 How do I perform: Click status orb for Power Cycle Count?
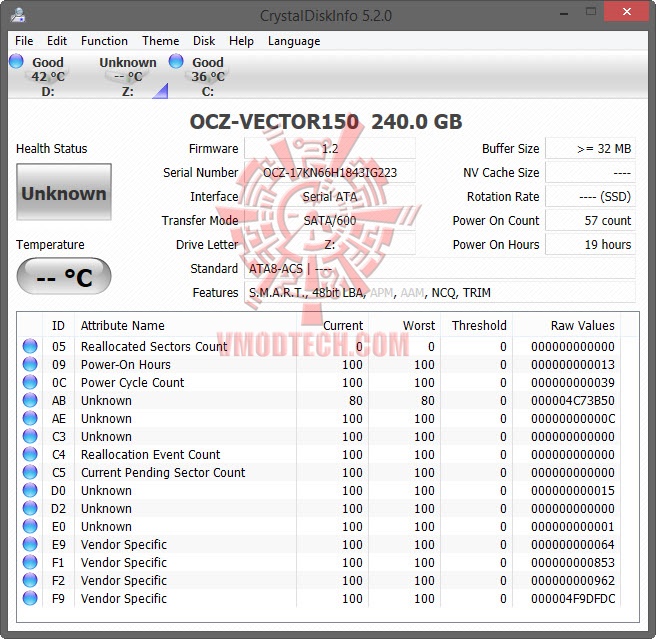(x=30, y=382)
